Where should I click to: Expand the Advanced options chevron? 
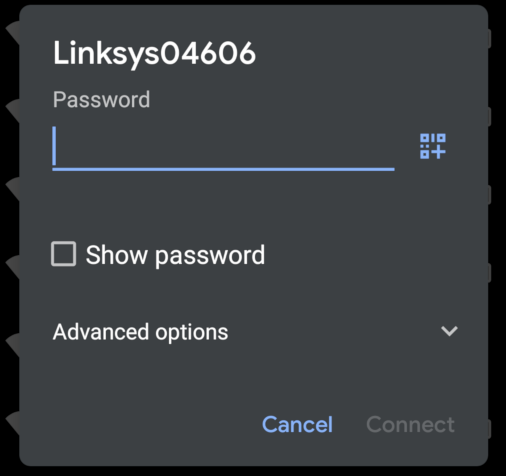[449, 331]
